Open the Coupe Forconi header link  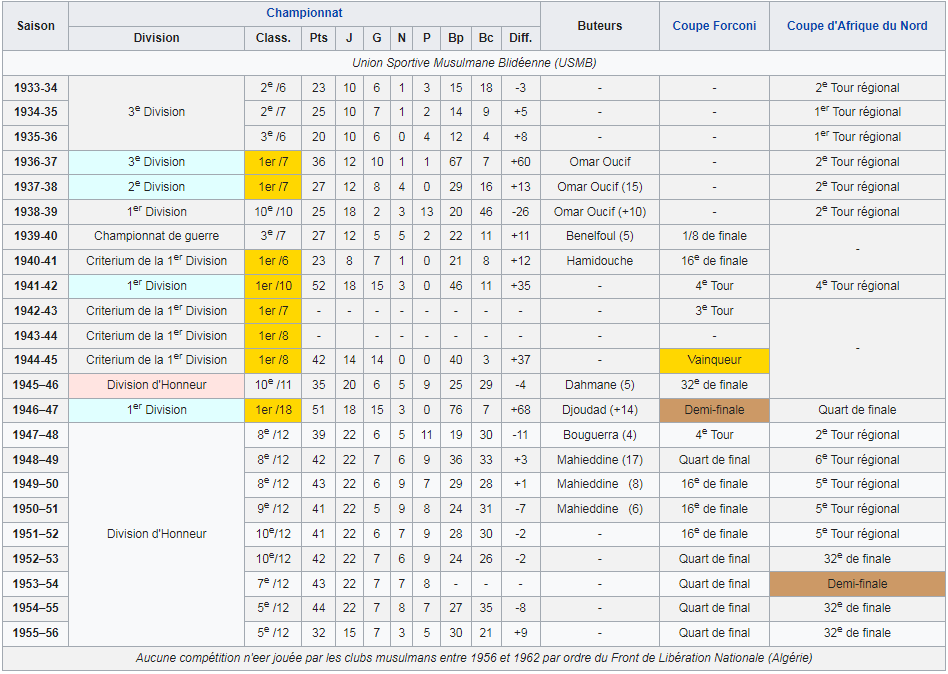[x=714, y=25]
